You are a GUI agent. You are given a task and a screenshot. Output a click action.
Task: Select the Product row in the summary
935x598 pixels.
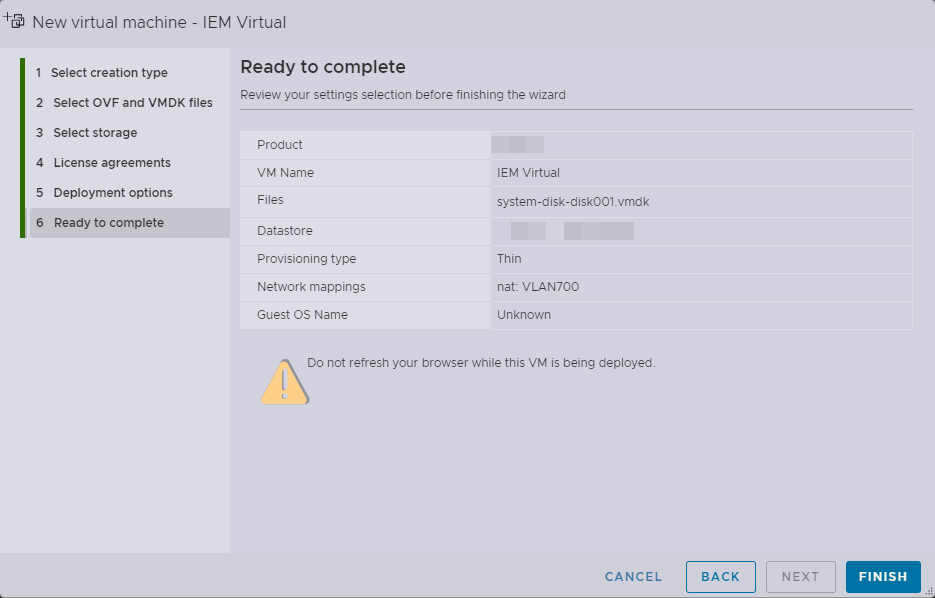[x=575, y=144]
